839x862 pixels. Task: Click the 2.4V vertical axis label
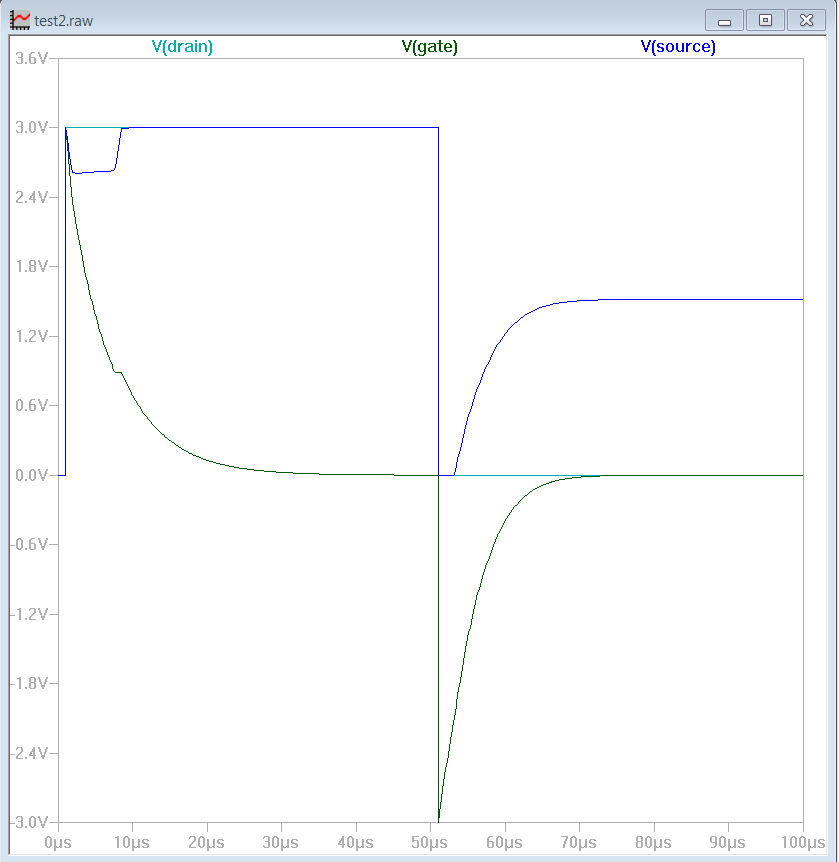click(x=32, y=197)
